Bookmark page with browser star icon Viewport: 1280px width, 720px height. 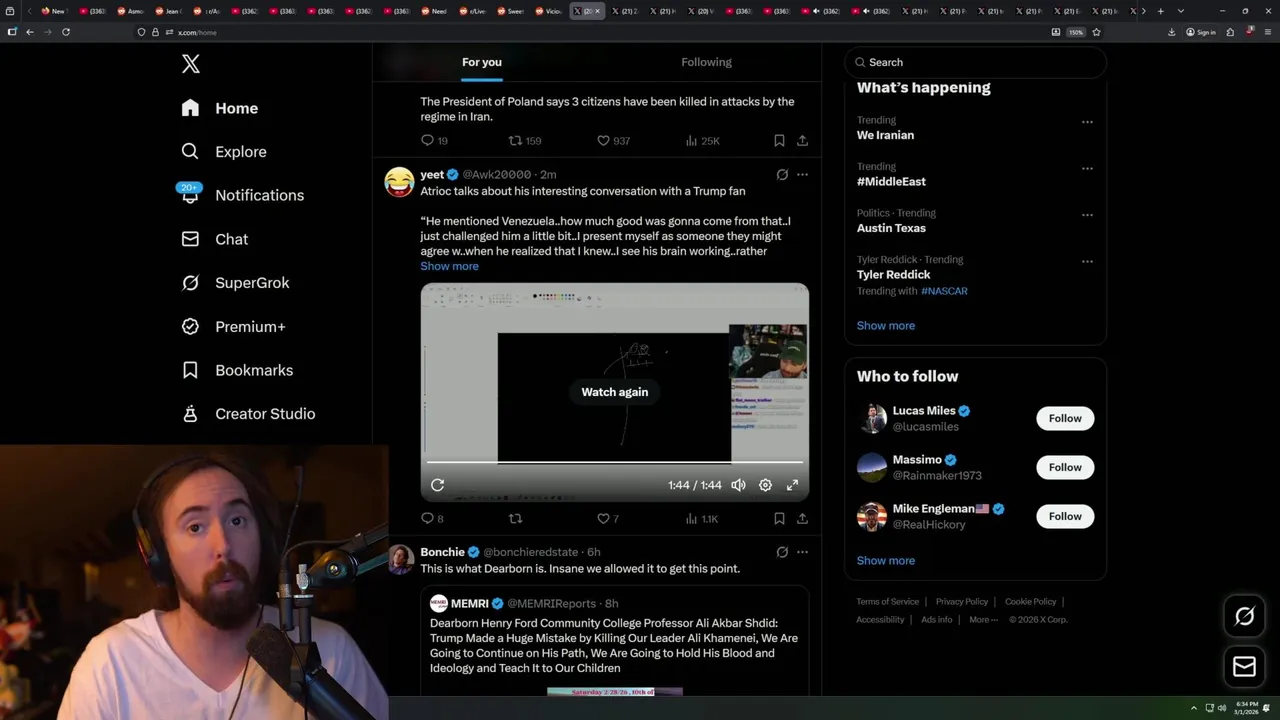(1097, 32)
